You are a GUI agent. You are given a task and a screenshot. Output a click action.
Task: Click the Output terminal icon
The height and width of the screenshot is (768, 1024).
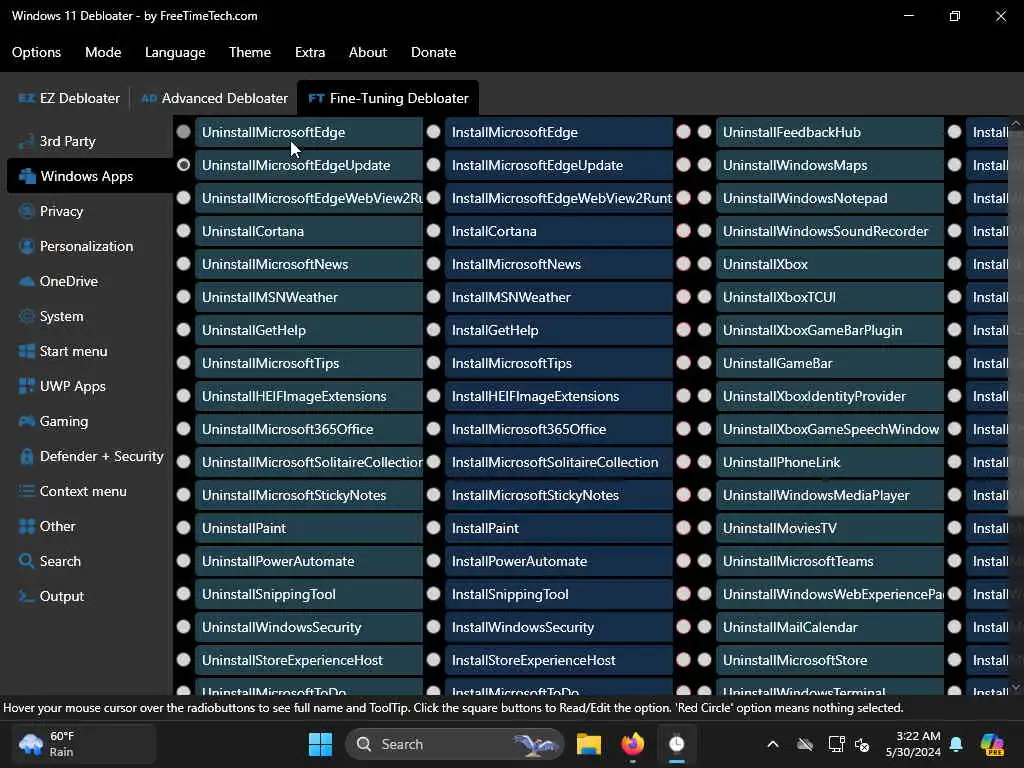(x=26, y=596)
